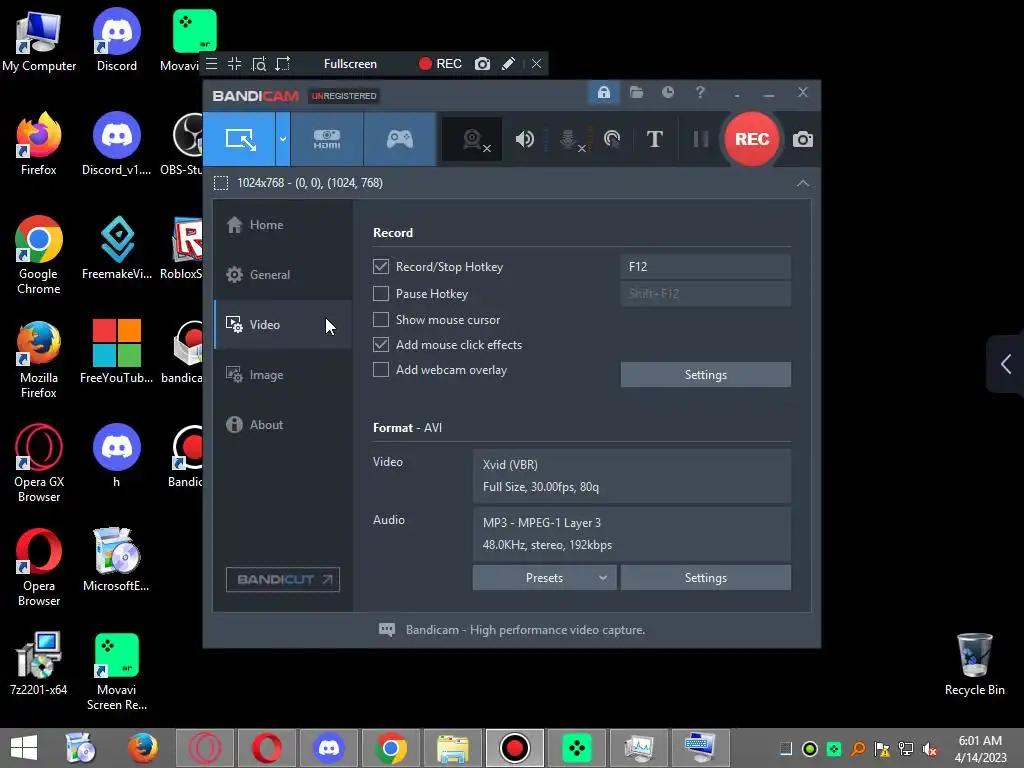1024x768 pixels.
Task: Click the text overlay T icon
Action: [654, 139]
